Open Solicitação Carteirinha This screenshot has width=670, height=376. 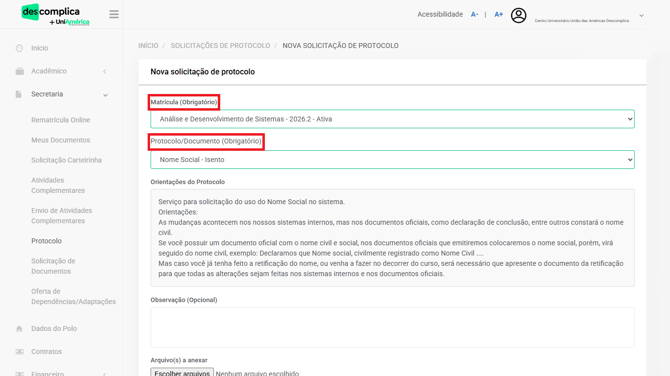66,160
